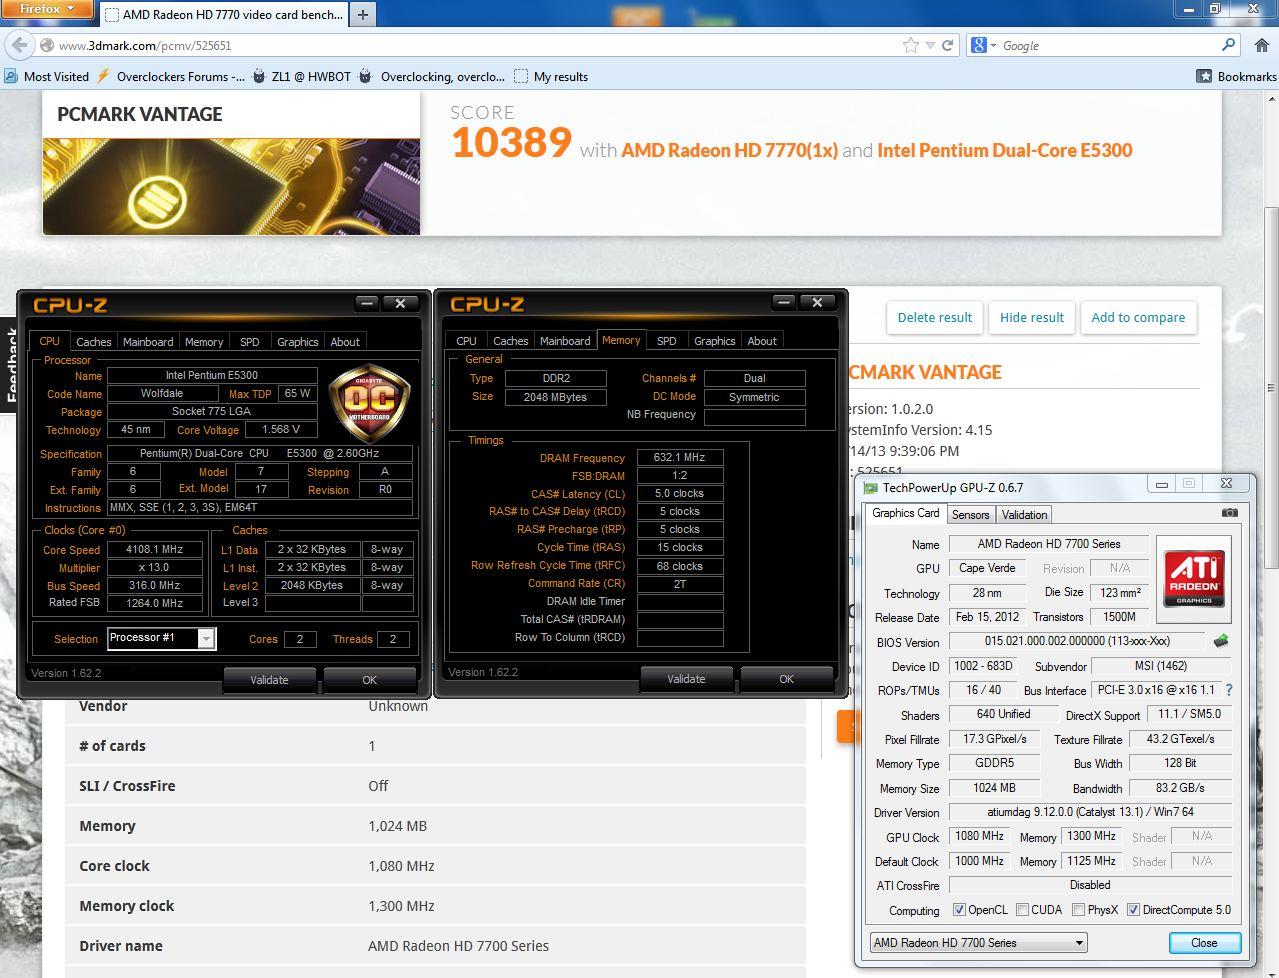Toggle the PhysX checkbox in GPU-Z
Screen dimensions: 1279x978
point(1078,910)
